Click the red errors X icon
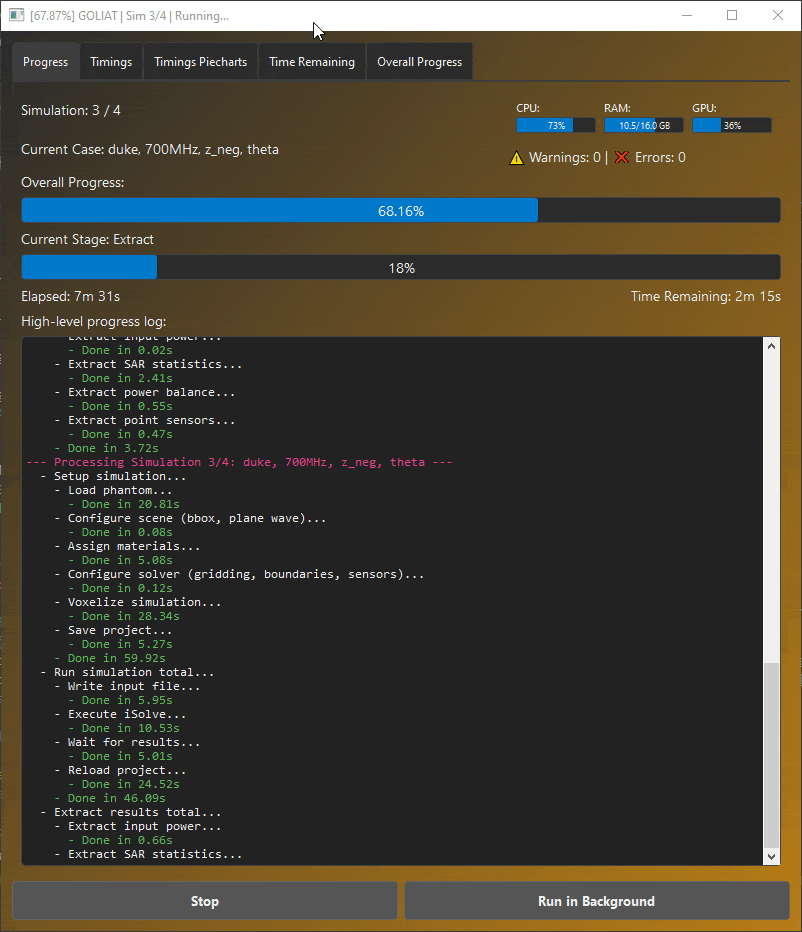The width and height of the screenshot is (802, 932). coord(623,157)
